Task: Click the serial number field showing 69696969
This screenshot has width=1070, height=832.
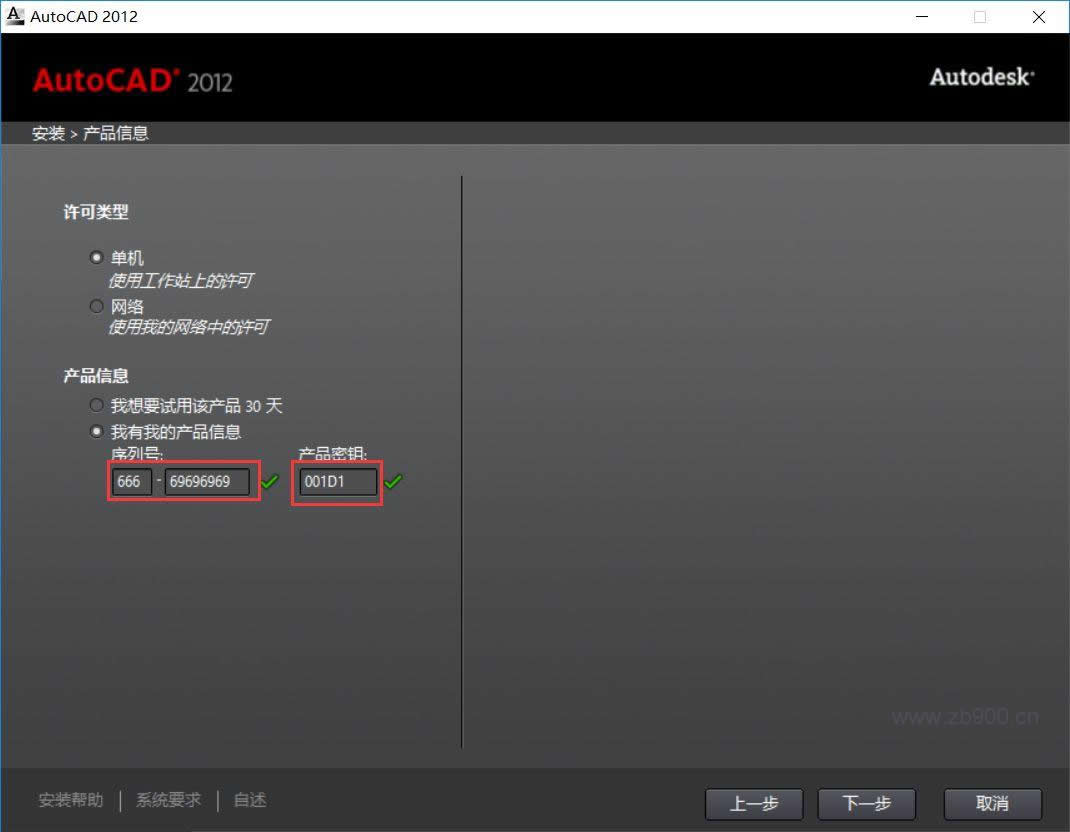Action: coord(208,481)
